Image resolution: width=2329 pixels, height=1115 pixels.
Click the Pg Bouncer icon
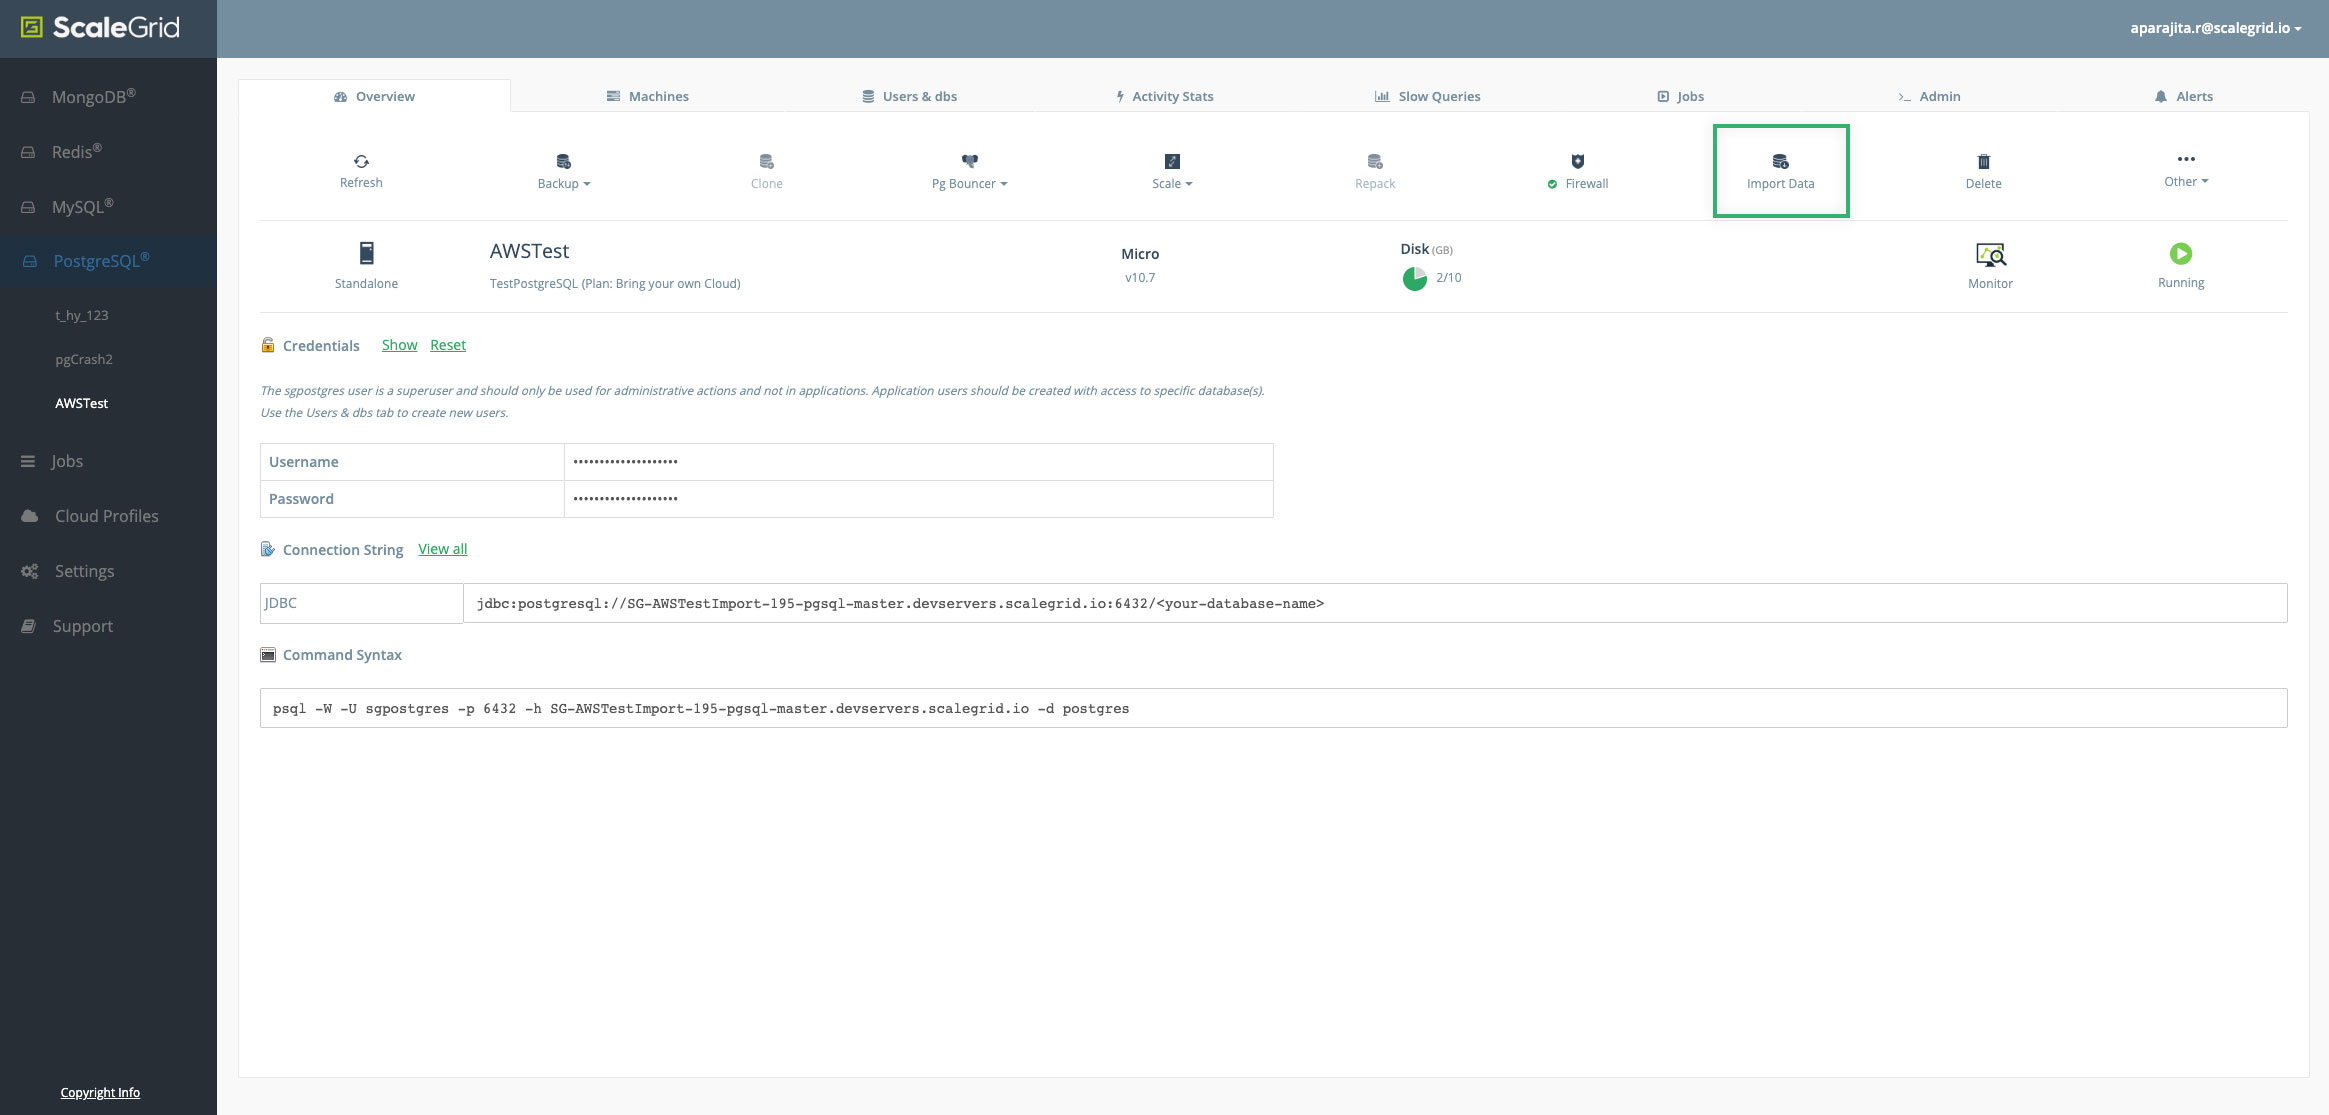tap(970, 160)
